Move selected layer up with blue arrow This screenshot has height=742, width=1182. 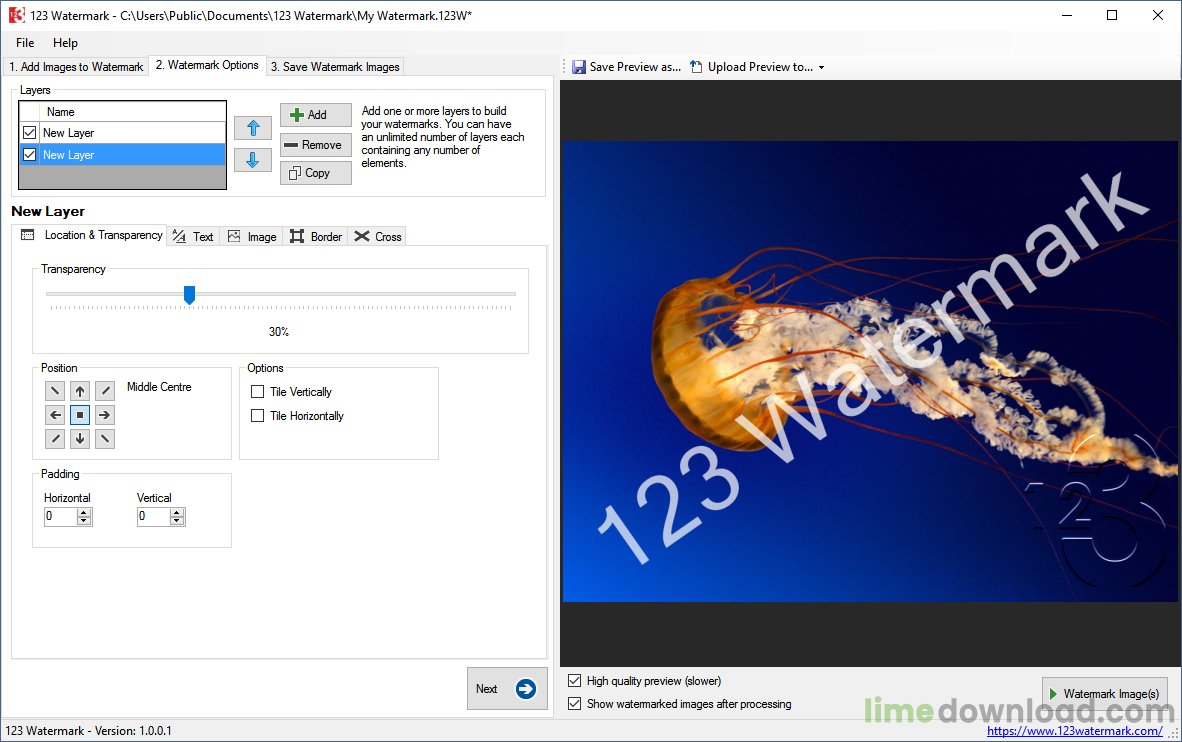[x=252, y=128]
